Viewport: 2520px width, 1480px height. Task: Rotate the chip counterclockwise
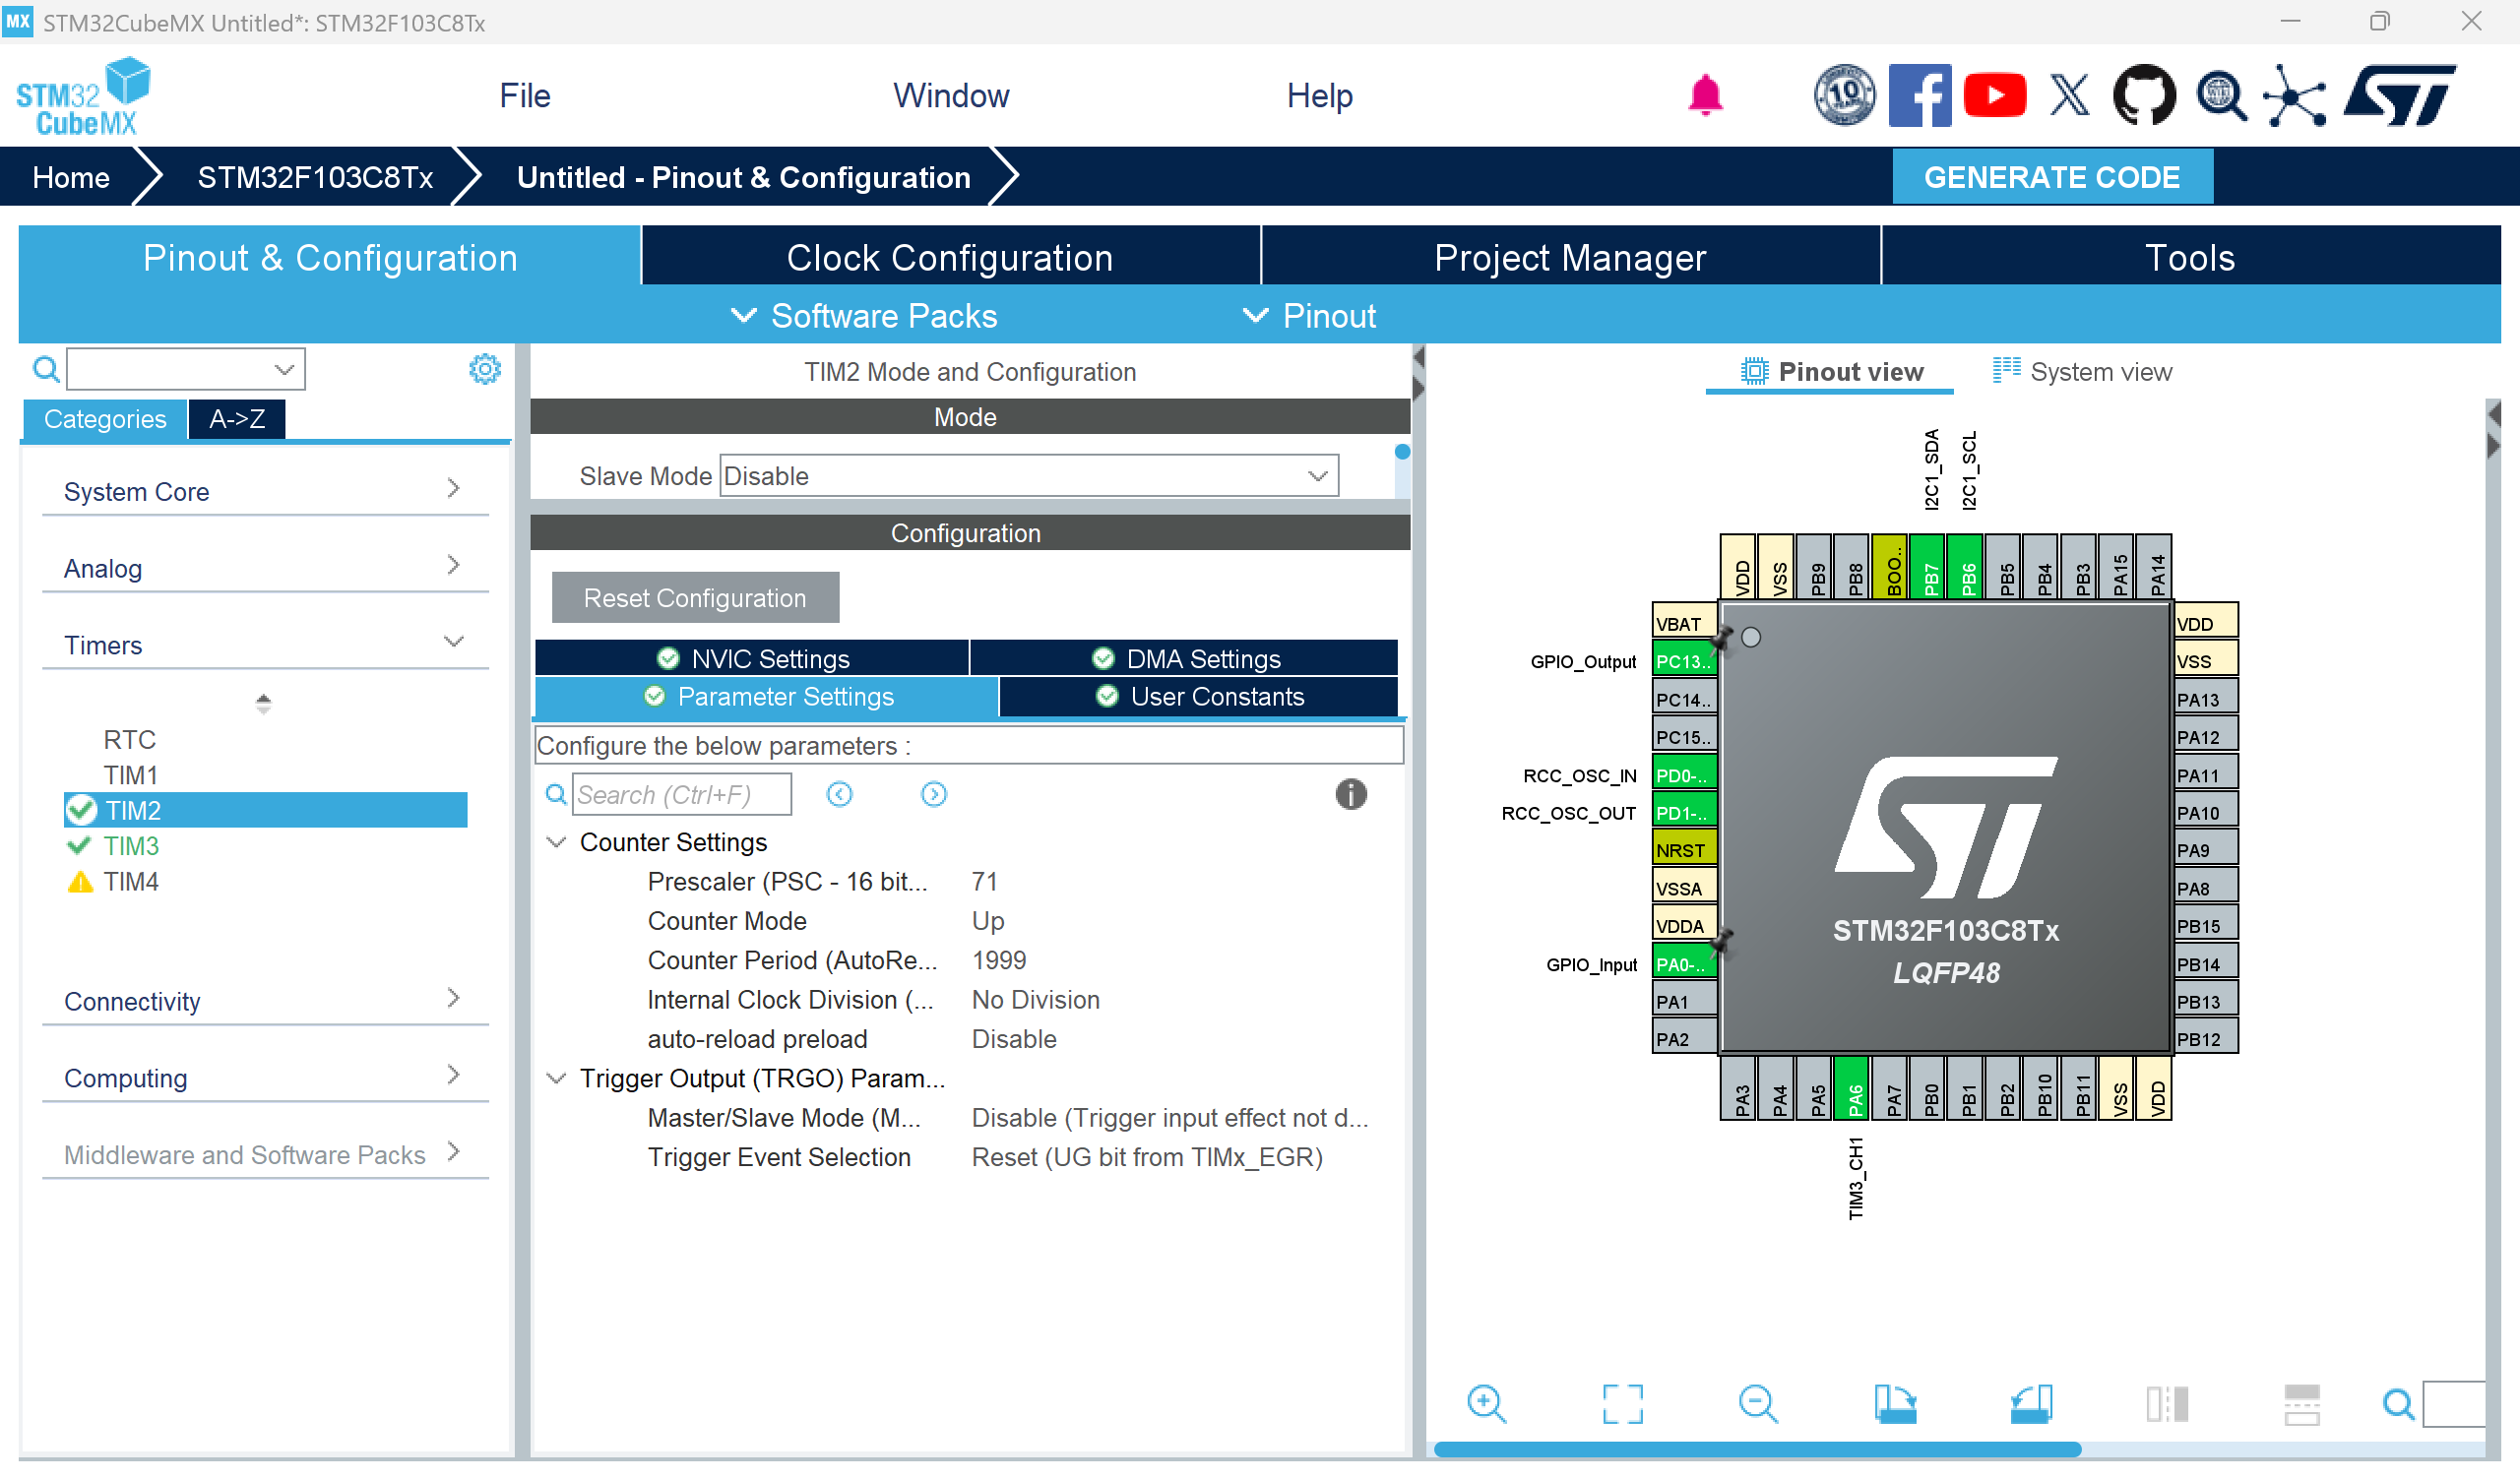click(x=2030, y=1403)
